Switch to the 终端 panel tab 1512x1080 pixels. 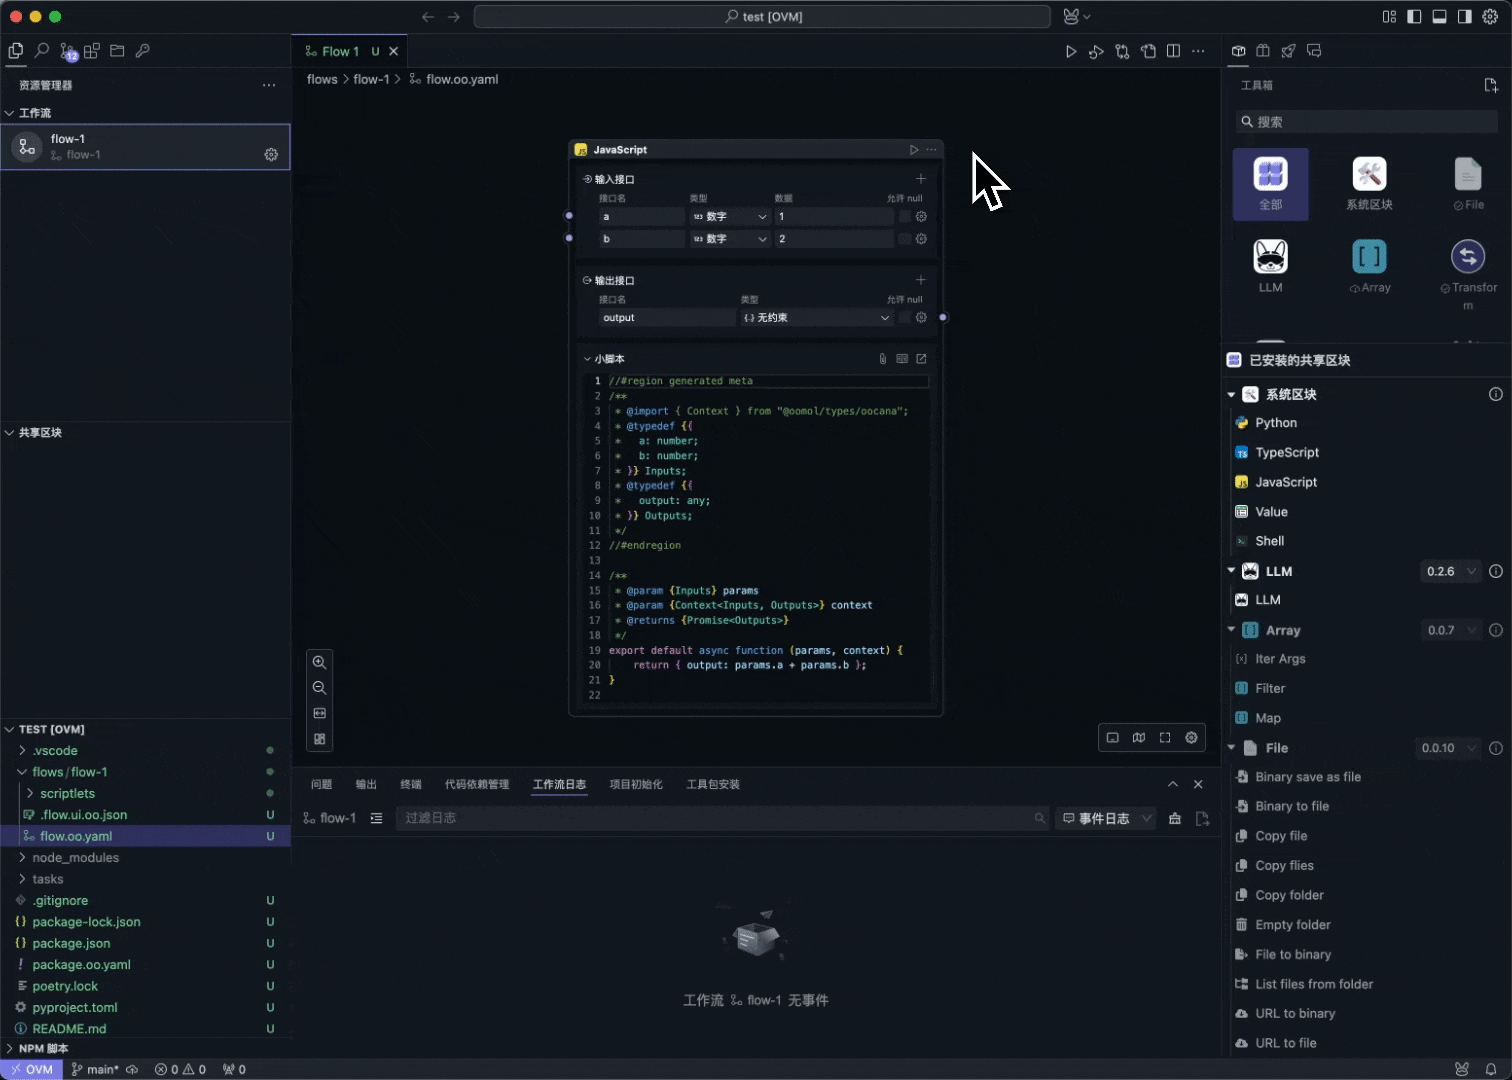click(x=410, y=784)
